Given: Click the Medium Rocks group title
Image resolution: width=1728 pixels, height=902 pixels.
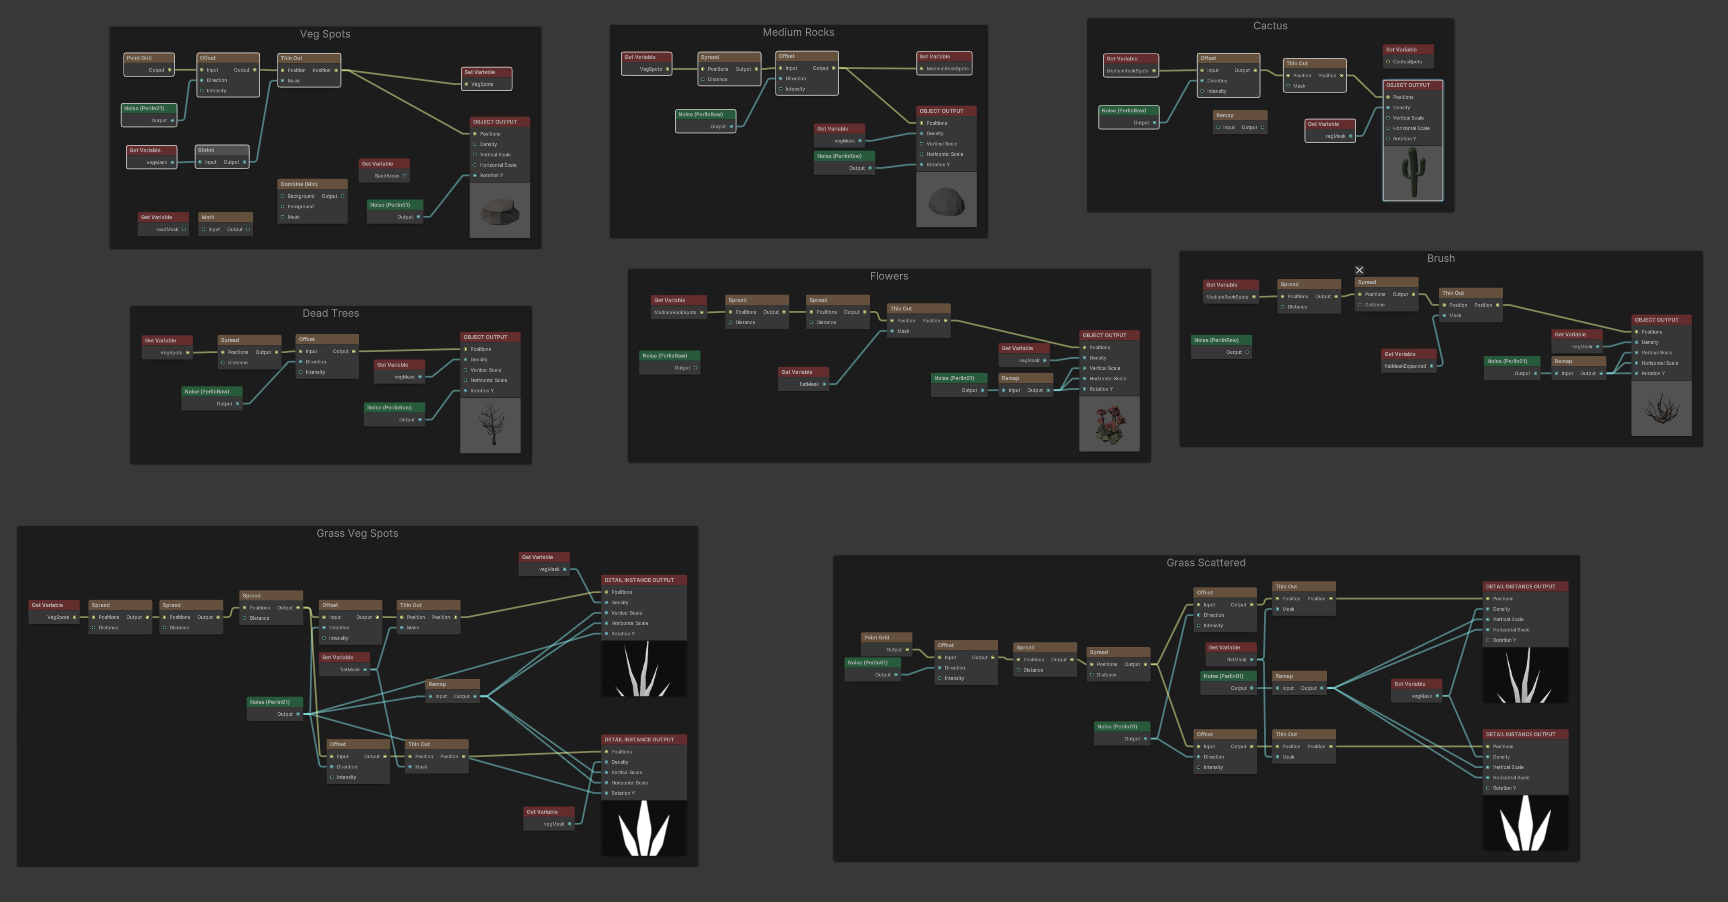Looking at the screenshot, I should click(798, 32).
